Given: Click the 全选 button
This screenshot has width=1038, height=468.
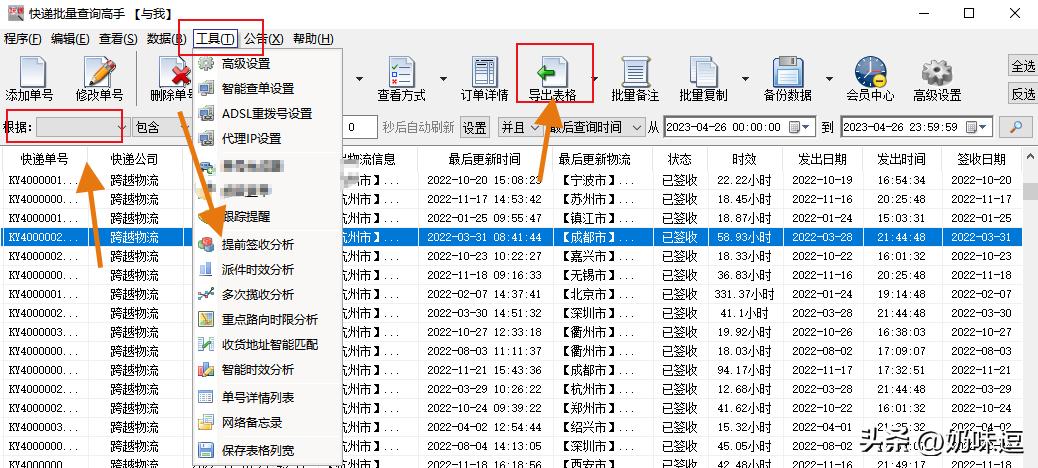Looking at the screenshot, I should [1023, 66].
